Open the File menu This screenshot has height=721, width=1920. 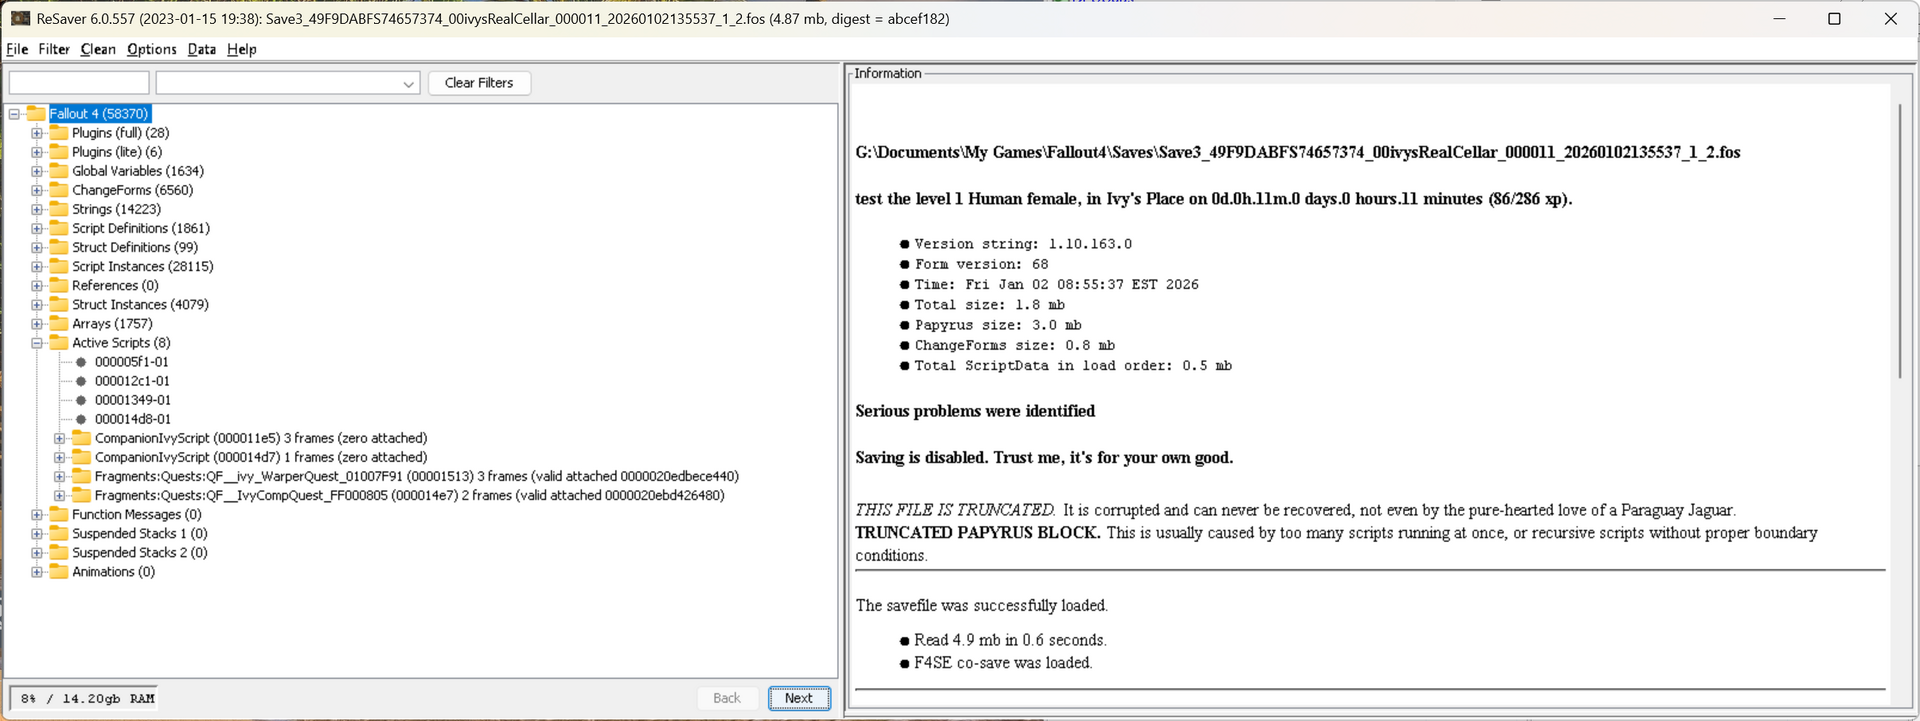(x=17, y=49)
